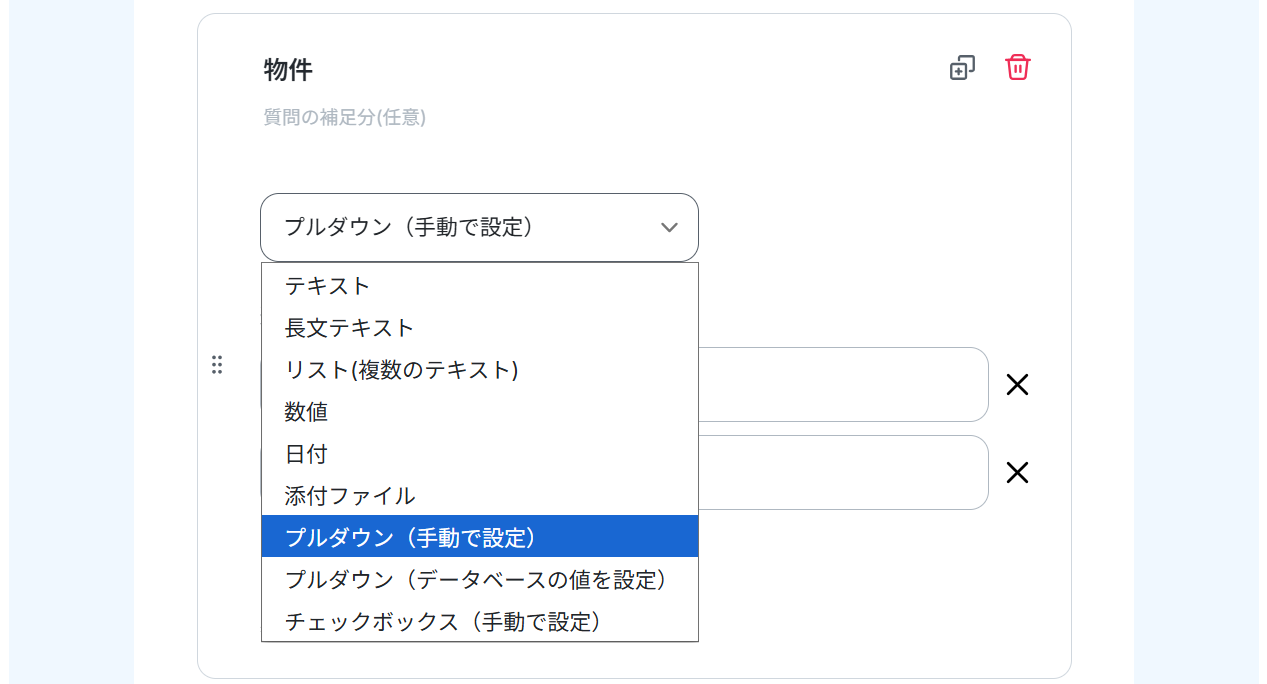Duplicate the 物件 question with copy icon
The image size is (1267, 684).
click(962, 68)
